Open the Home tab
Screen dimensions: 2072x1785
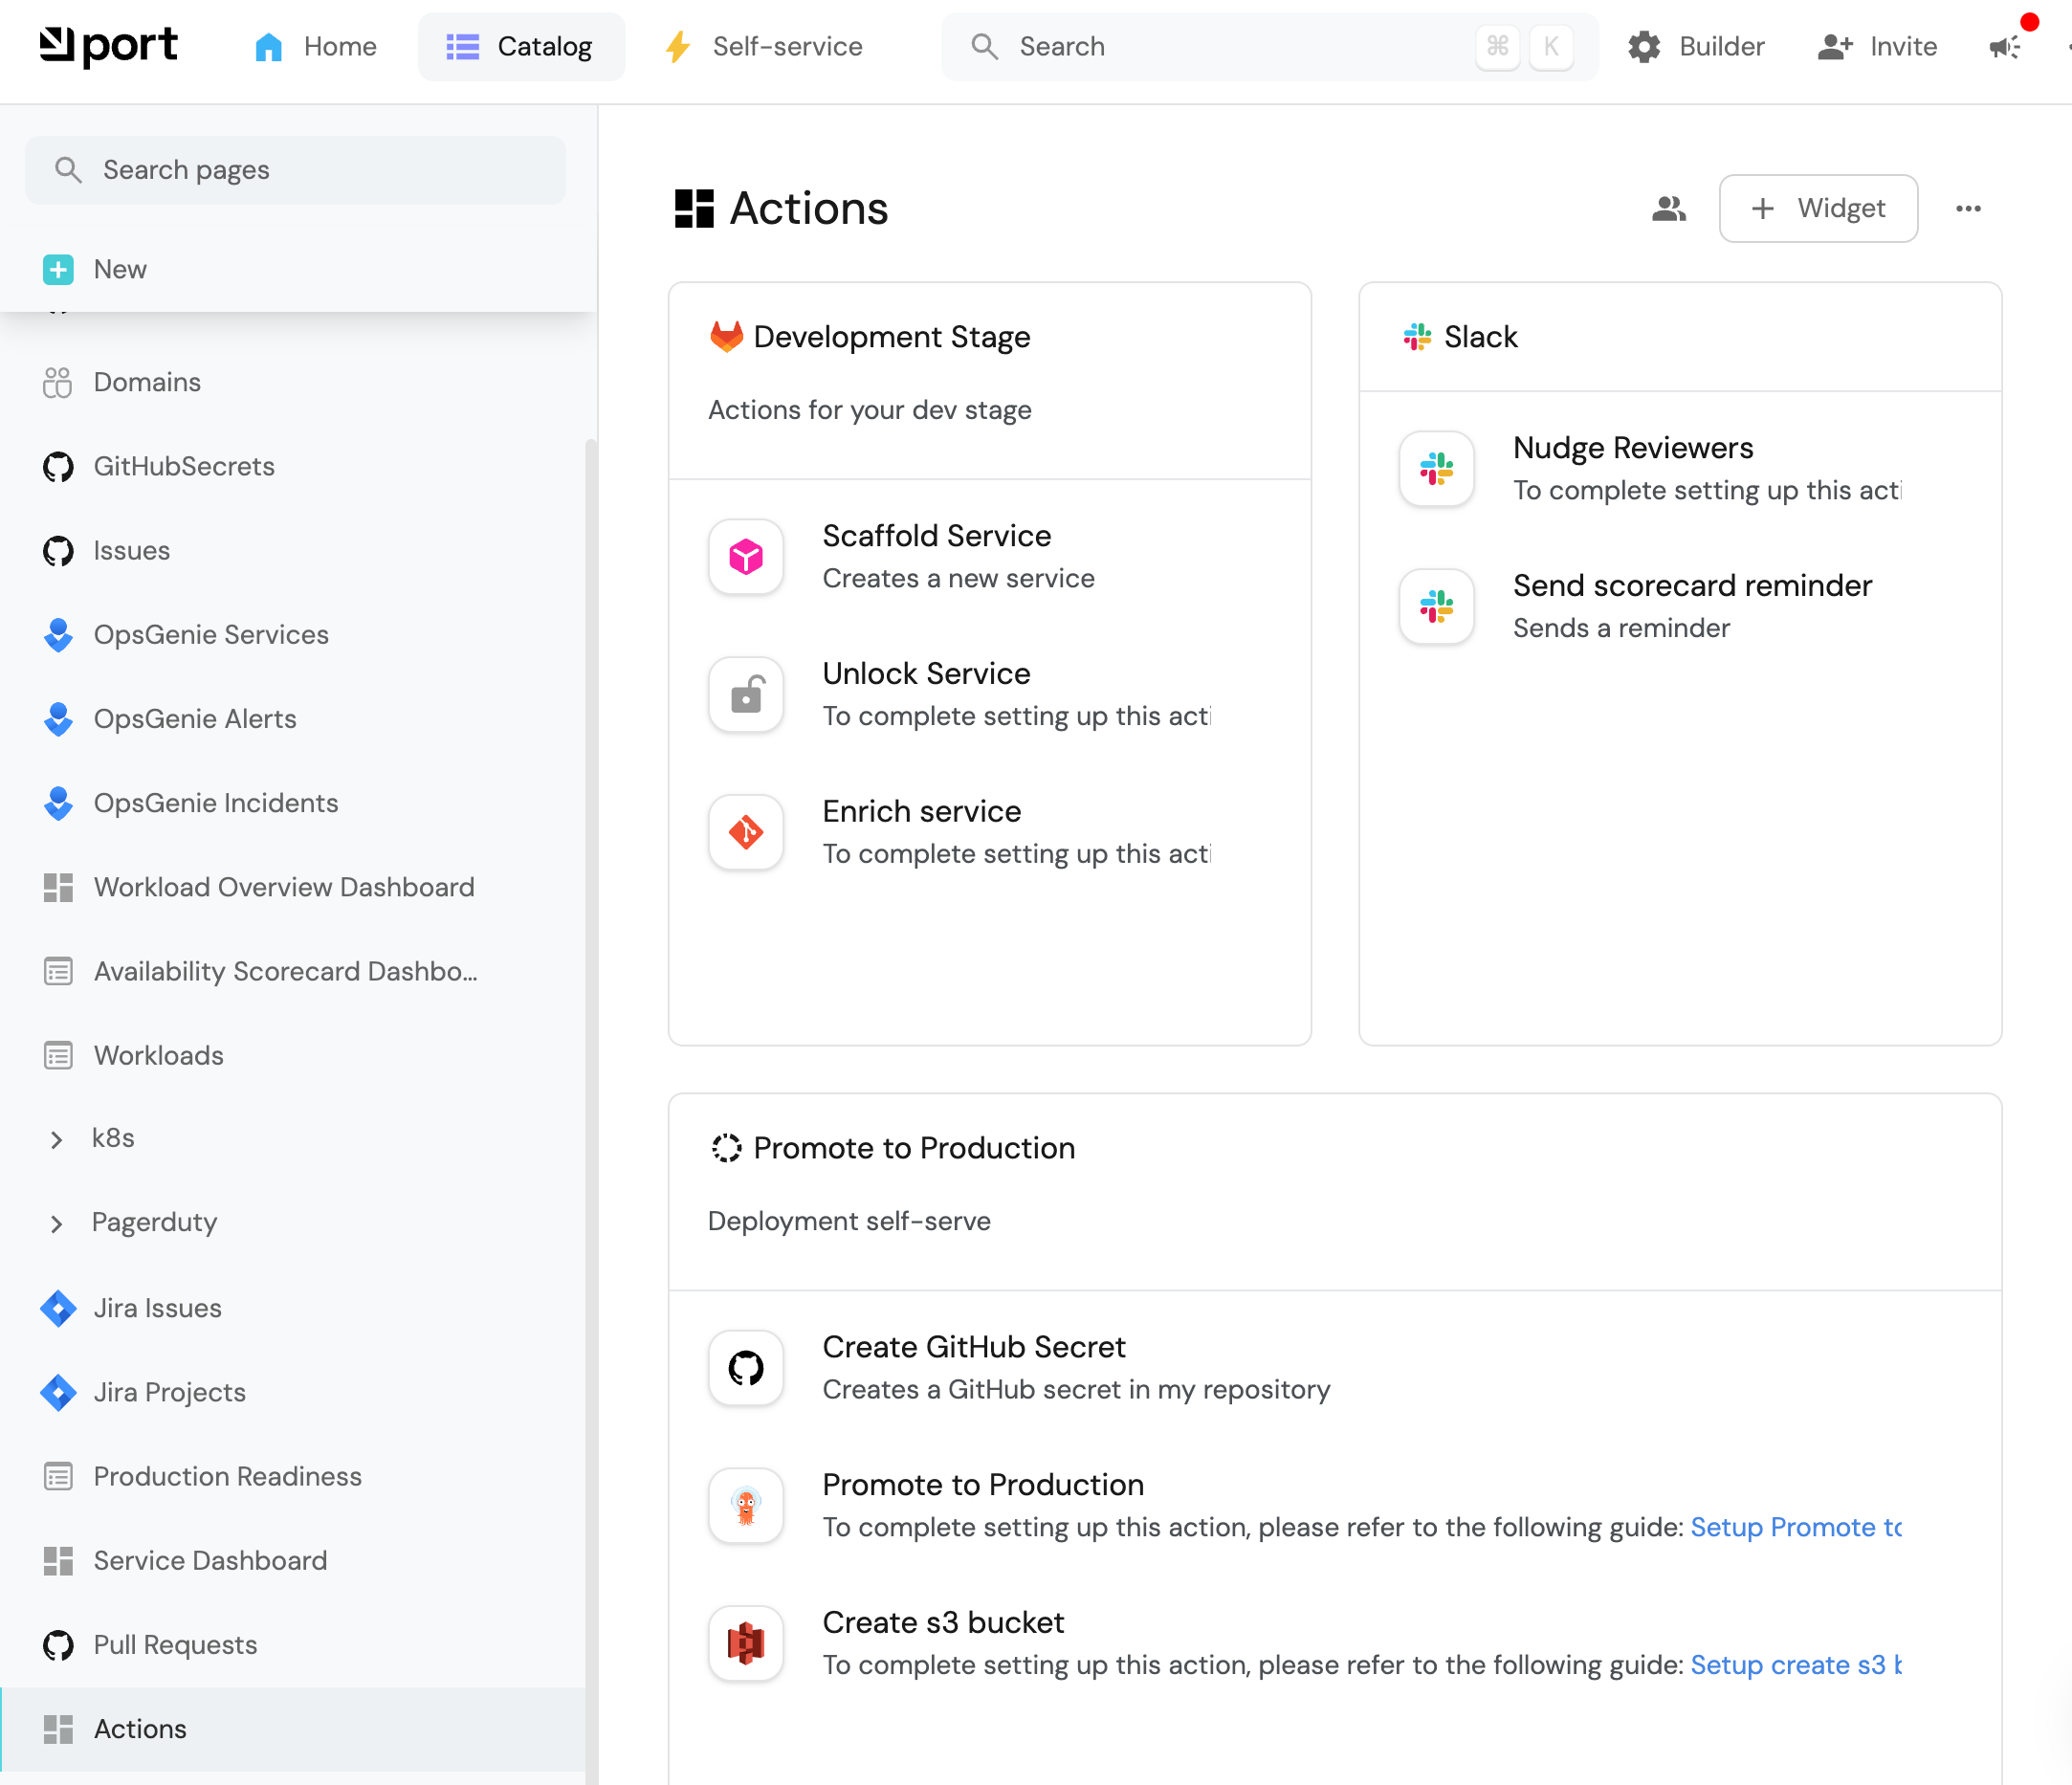[x=315, y=46]
